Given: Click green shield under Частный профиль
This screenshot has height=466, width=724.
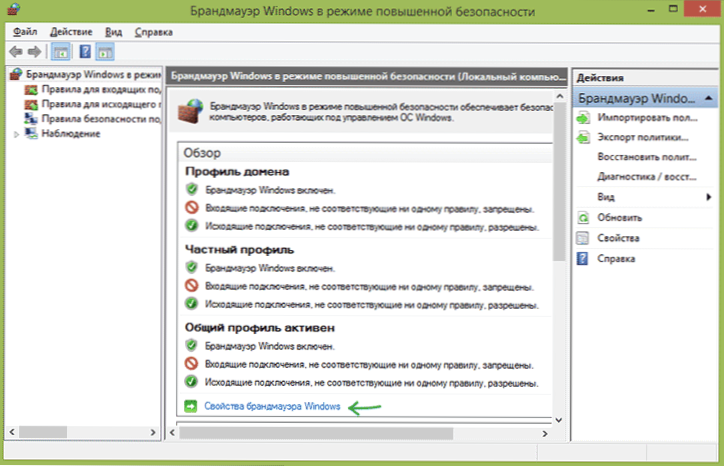Looking at the screenshot, I should tap(191, 267).
